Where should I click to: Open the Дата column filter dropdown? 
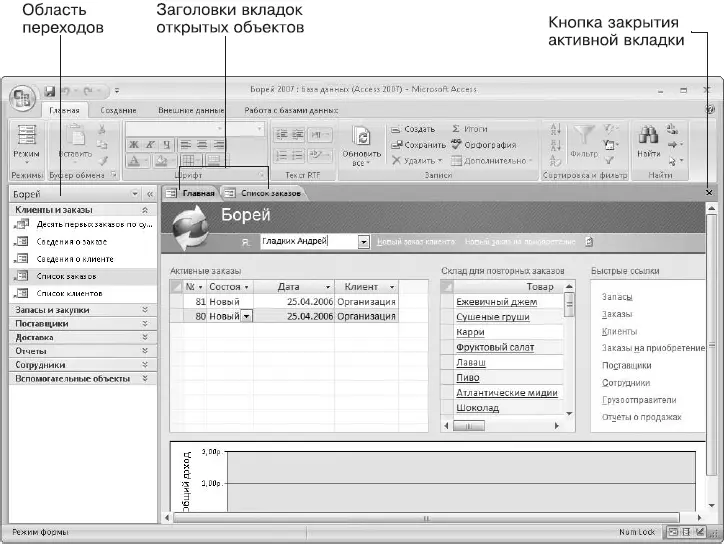[328, 287]
